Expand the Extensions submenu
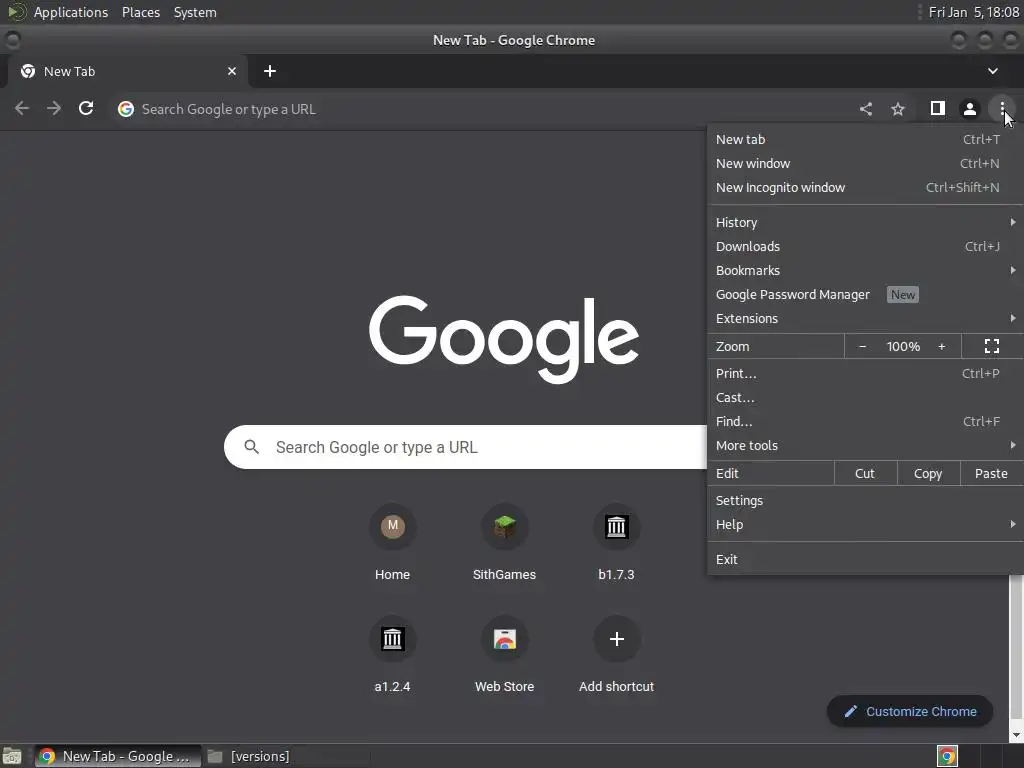This screenshot has width=1024, height=768. (865, 319)
